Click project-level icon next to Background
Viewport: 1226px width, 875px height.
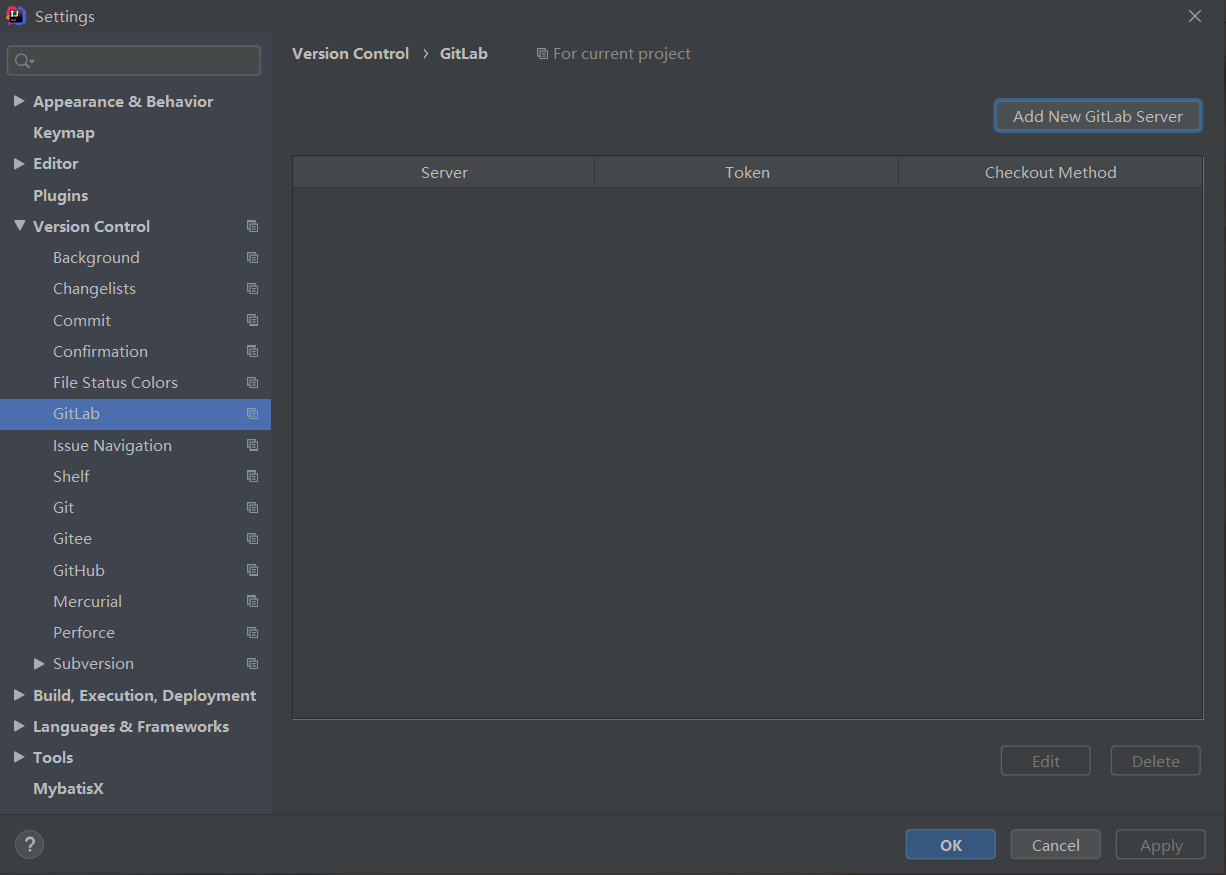pyautogui.click(x=252, y=257)
